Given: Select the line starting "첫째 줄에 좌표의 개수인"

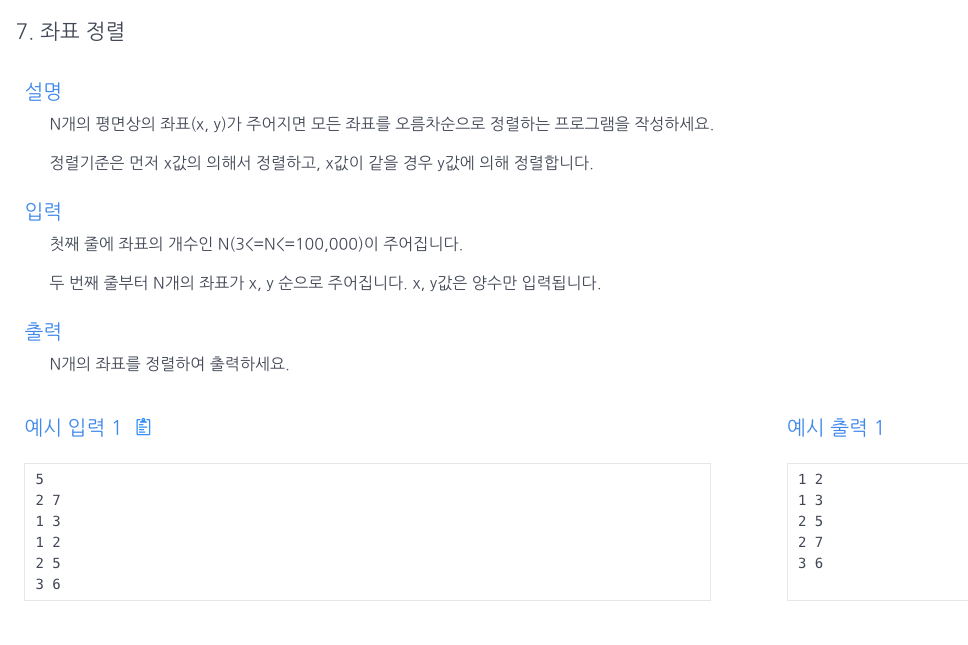Looking at the screenshot, I should pyautogui.click(x=256, y=244).
